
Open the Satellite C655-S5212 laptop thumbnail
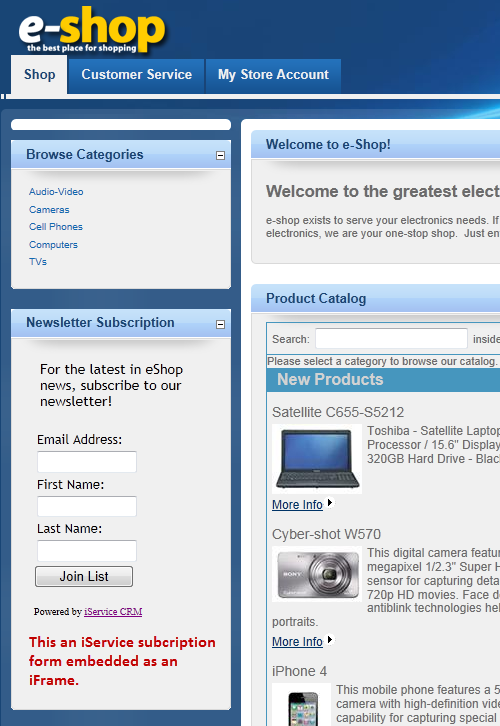[x=317, y=458]
